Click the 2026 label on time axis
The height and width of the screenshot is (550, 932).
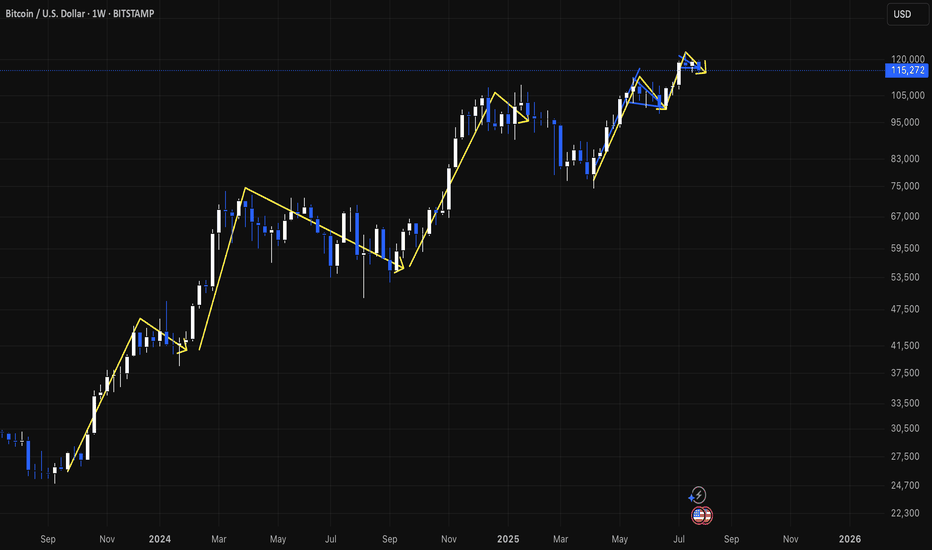pyautogui.click(x=849, y=539)
